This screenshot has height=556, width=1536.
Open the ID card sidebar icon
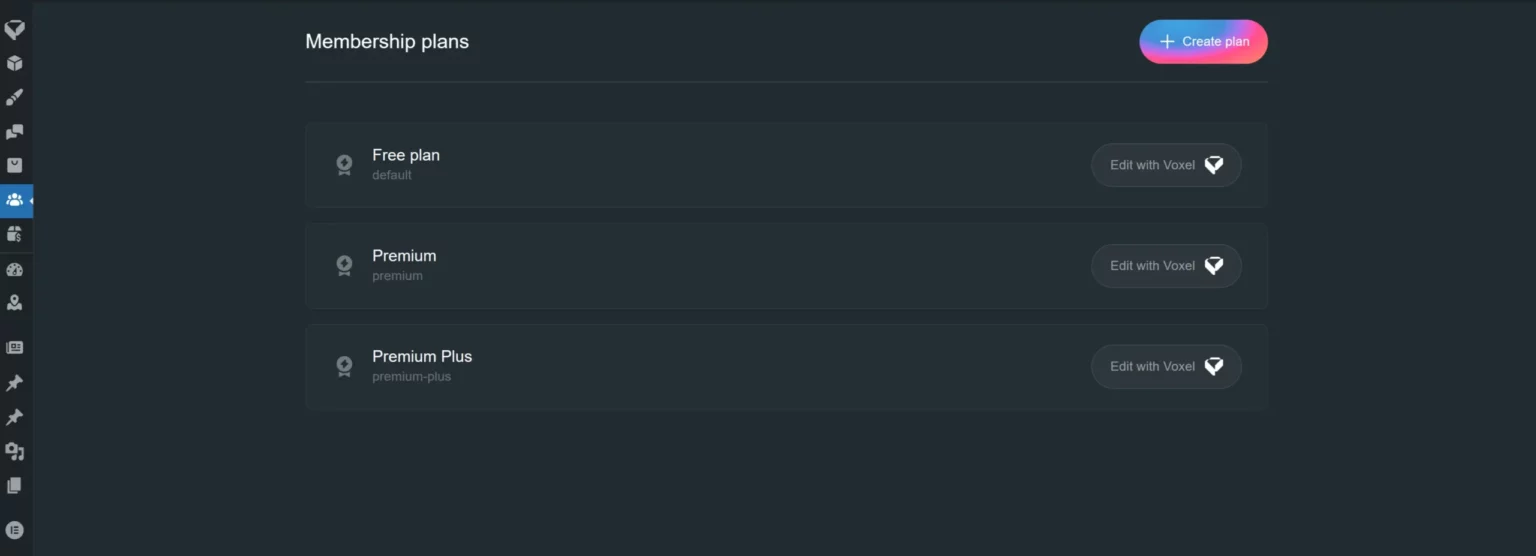(x=14, y=348)
